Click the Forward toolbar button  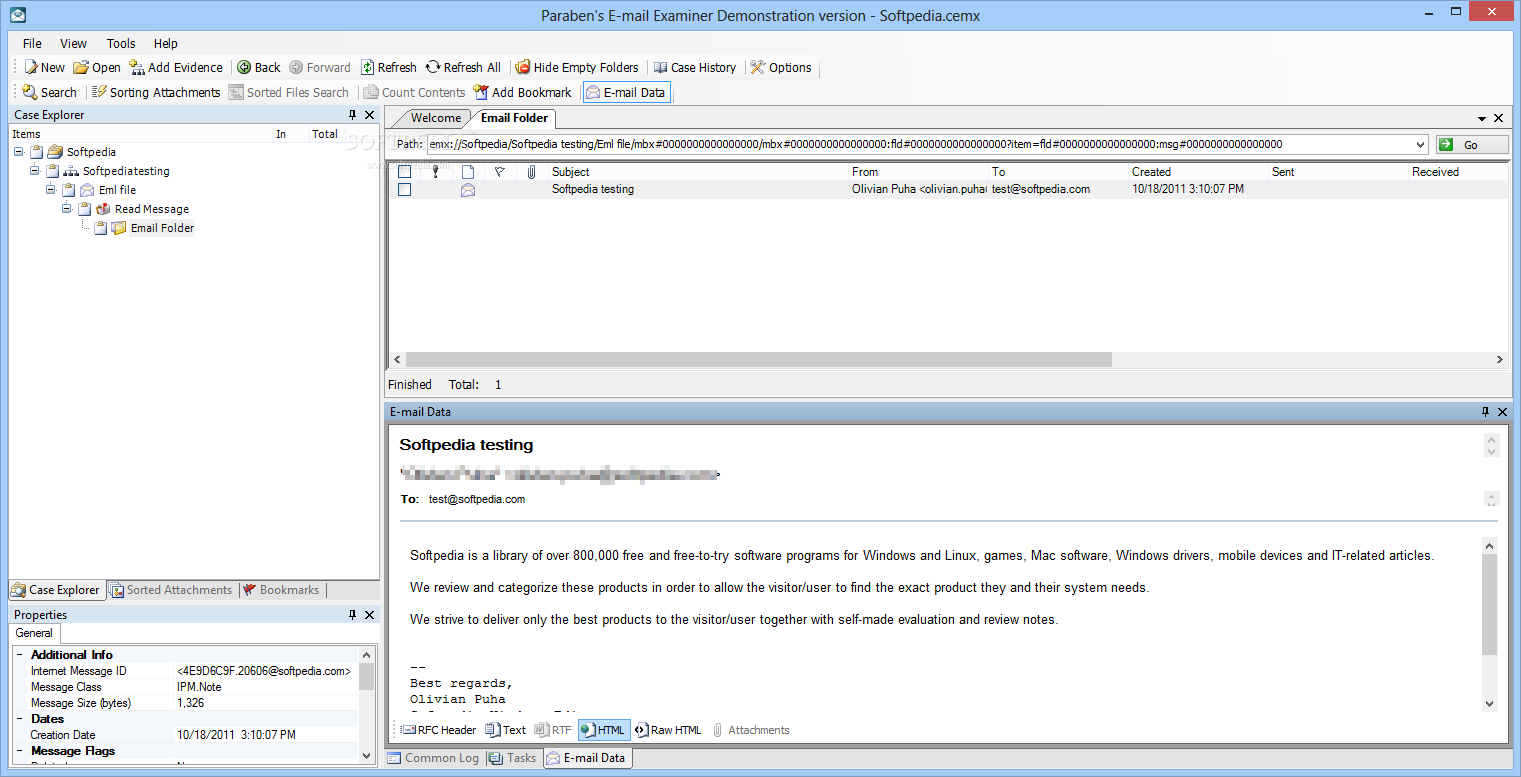pyautogui.click(x=320, y=67)
